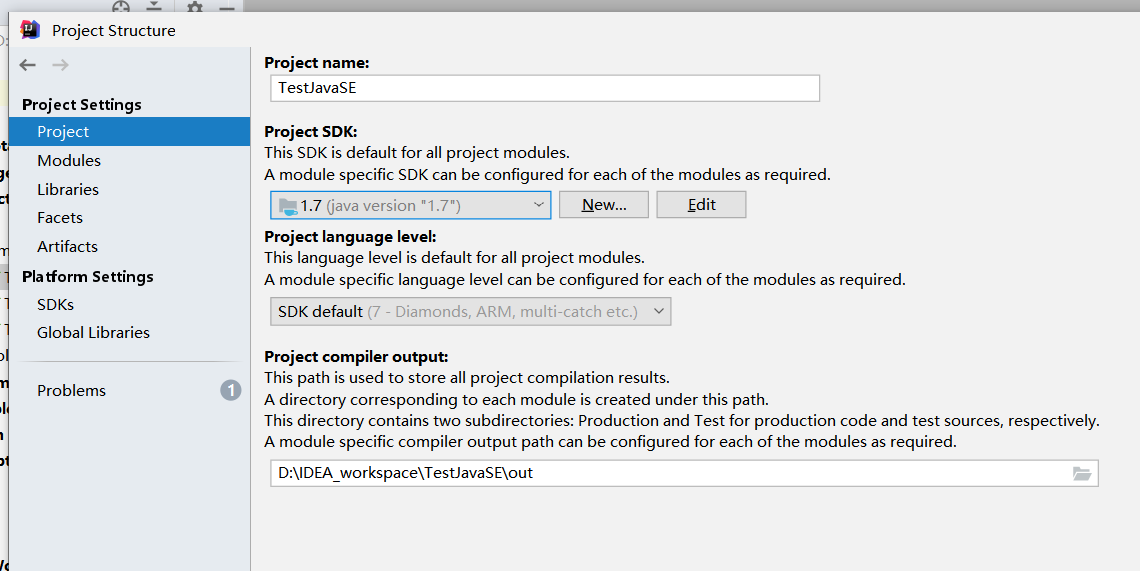This screenshot has height=571, width=1140.
Task: Select SDKs under Platform Settings
Action: pos(55,304)
